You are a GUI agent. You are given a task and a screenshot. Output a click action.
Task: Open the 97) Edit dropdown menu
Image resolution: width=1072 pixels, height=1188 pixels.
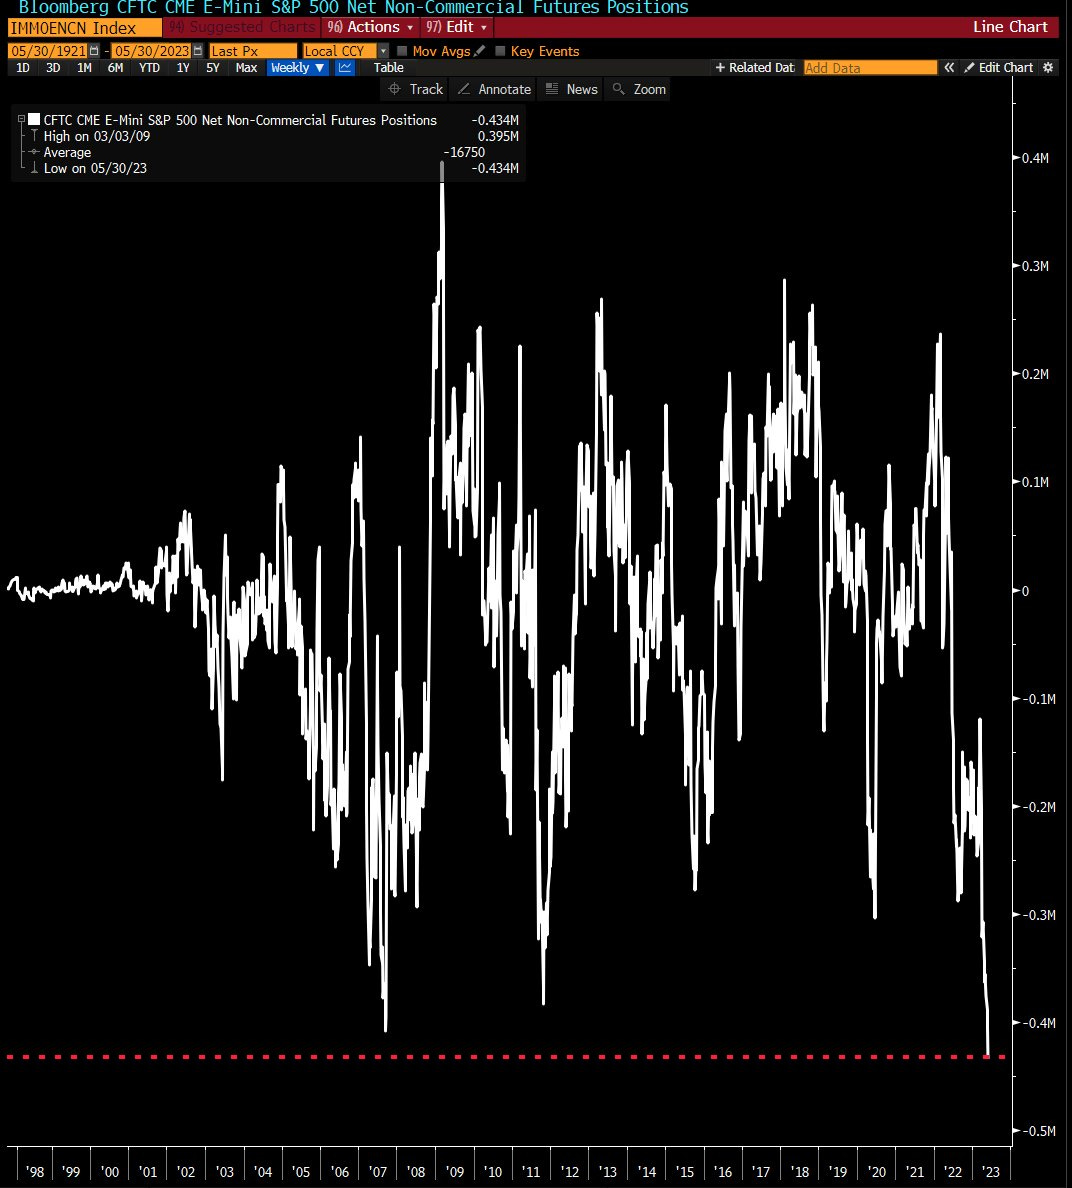pos(457,27)
